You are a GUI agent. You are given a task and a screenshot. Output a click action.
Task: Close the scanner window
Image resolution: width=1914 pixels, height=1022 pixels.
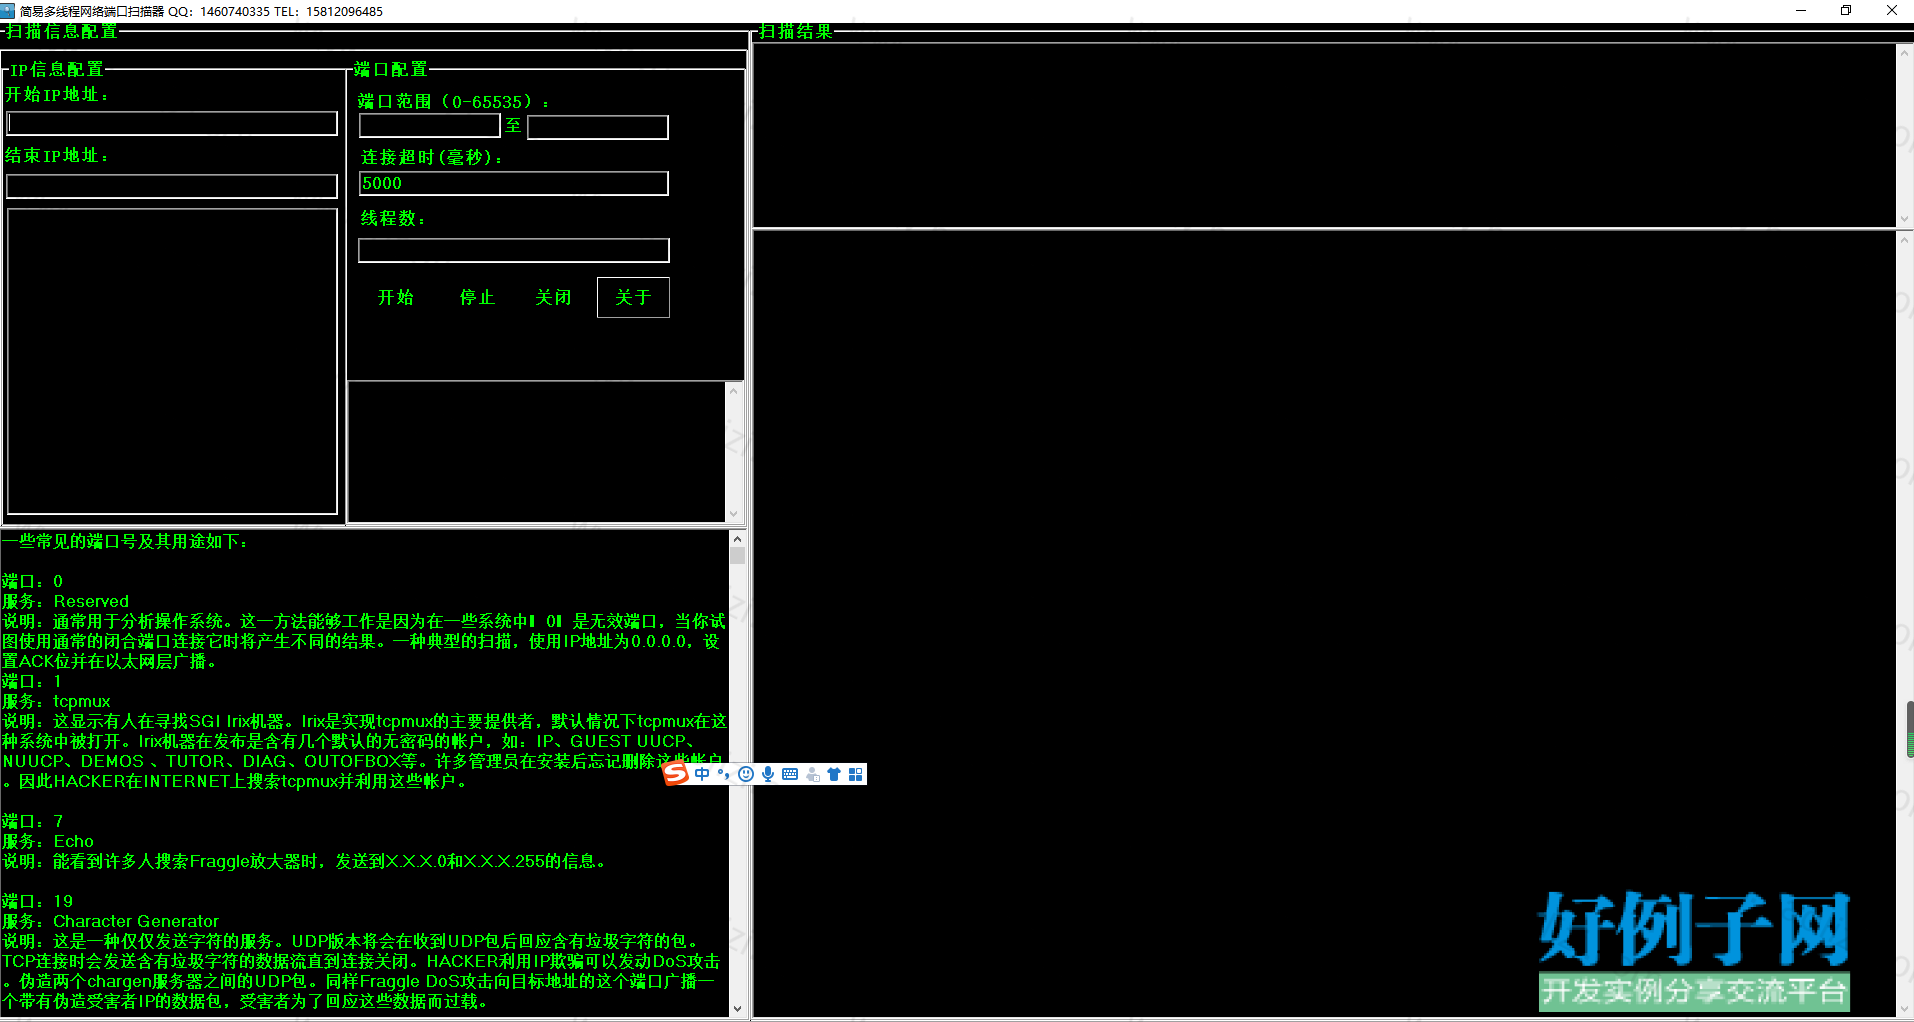1891,11
